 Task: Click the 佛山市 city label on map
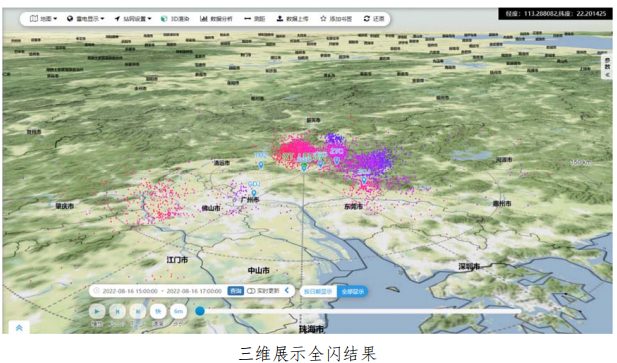click(x=211, y=208)
